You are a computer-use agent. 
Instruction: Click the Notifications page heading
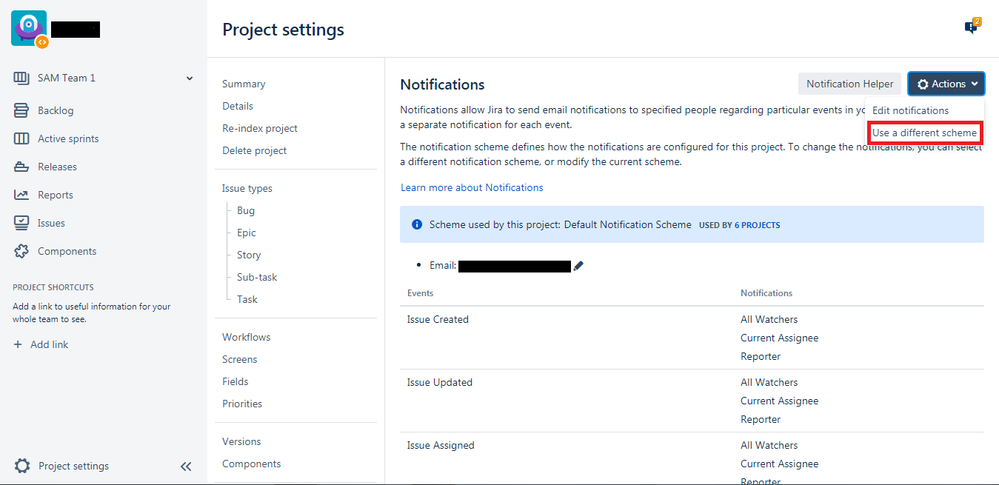(442, 84)
